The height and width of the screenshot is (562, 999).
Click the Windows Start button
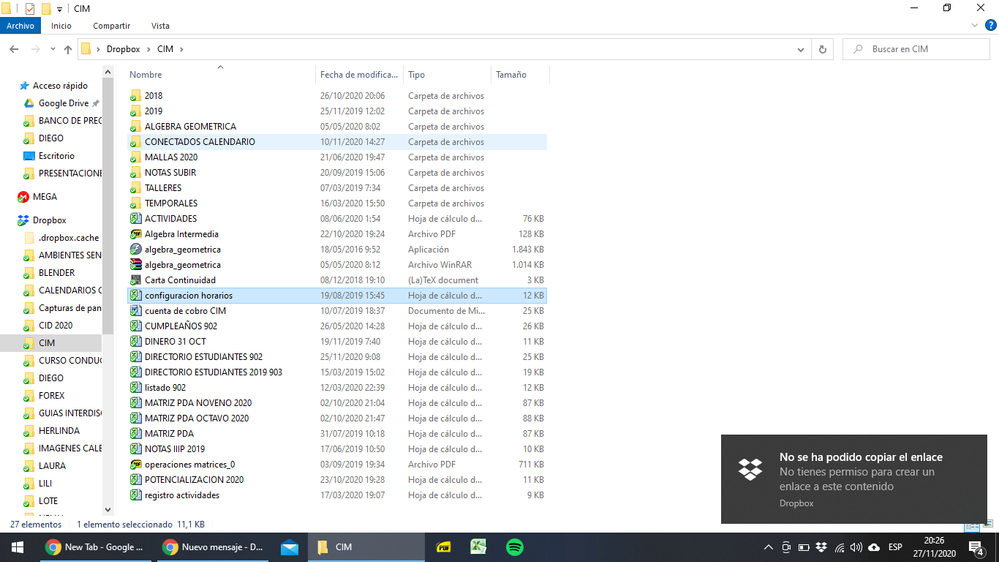click(x=17, y=547)
